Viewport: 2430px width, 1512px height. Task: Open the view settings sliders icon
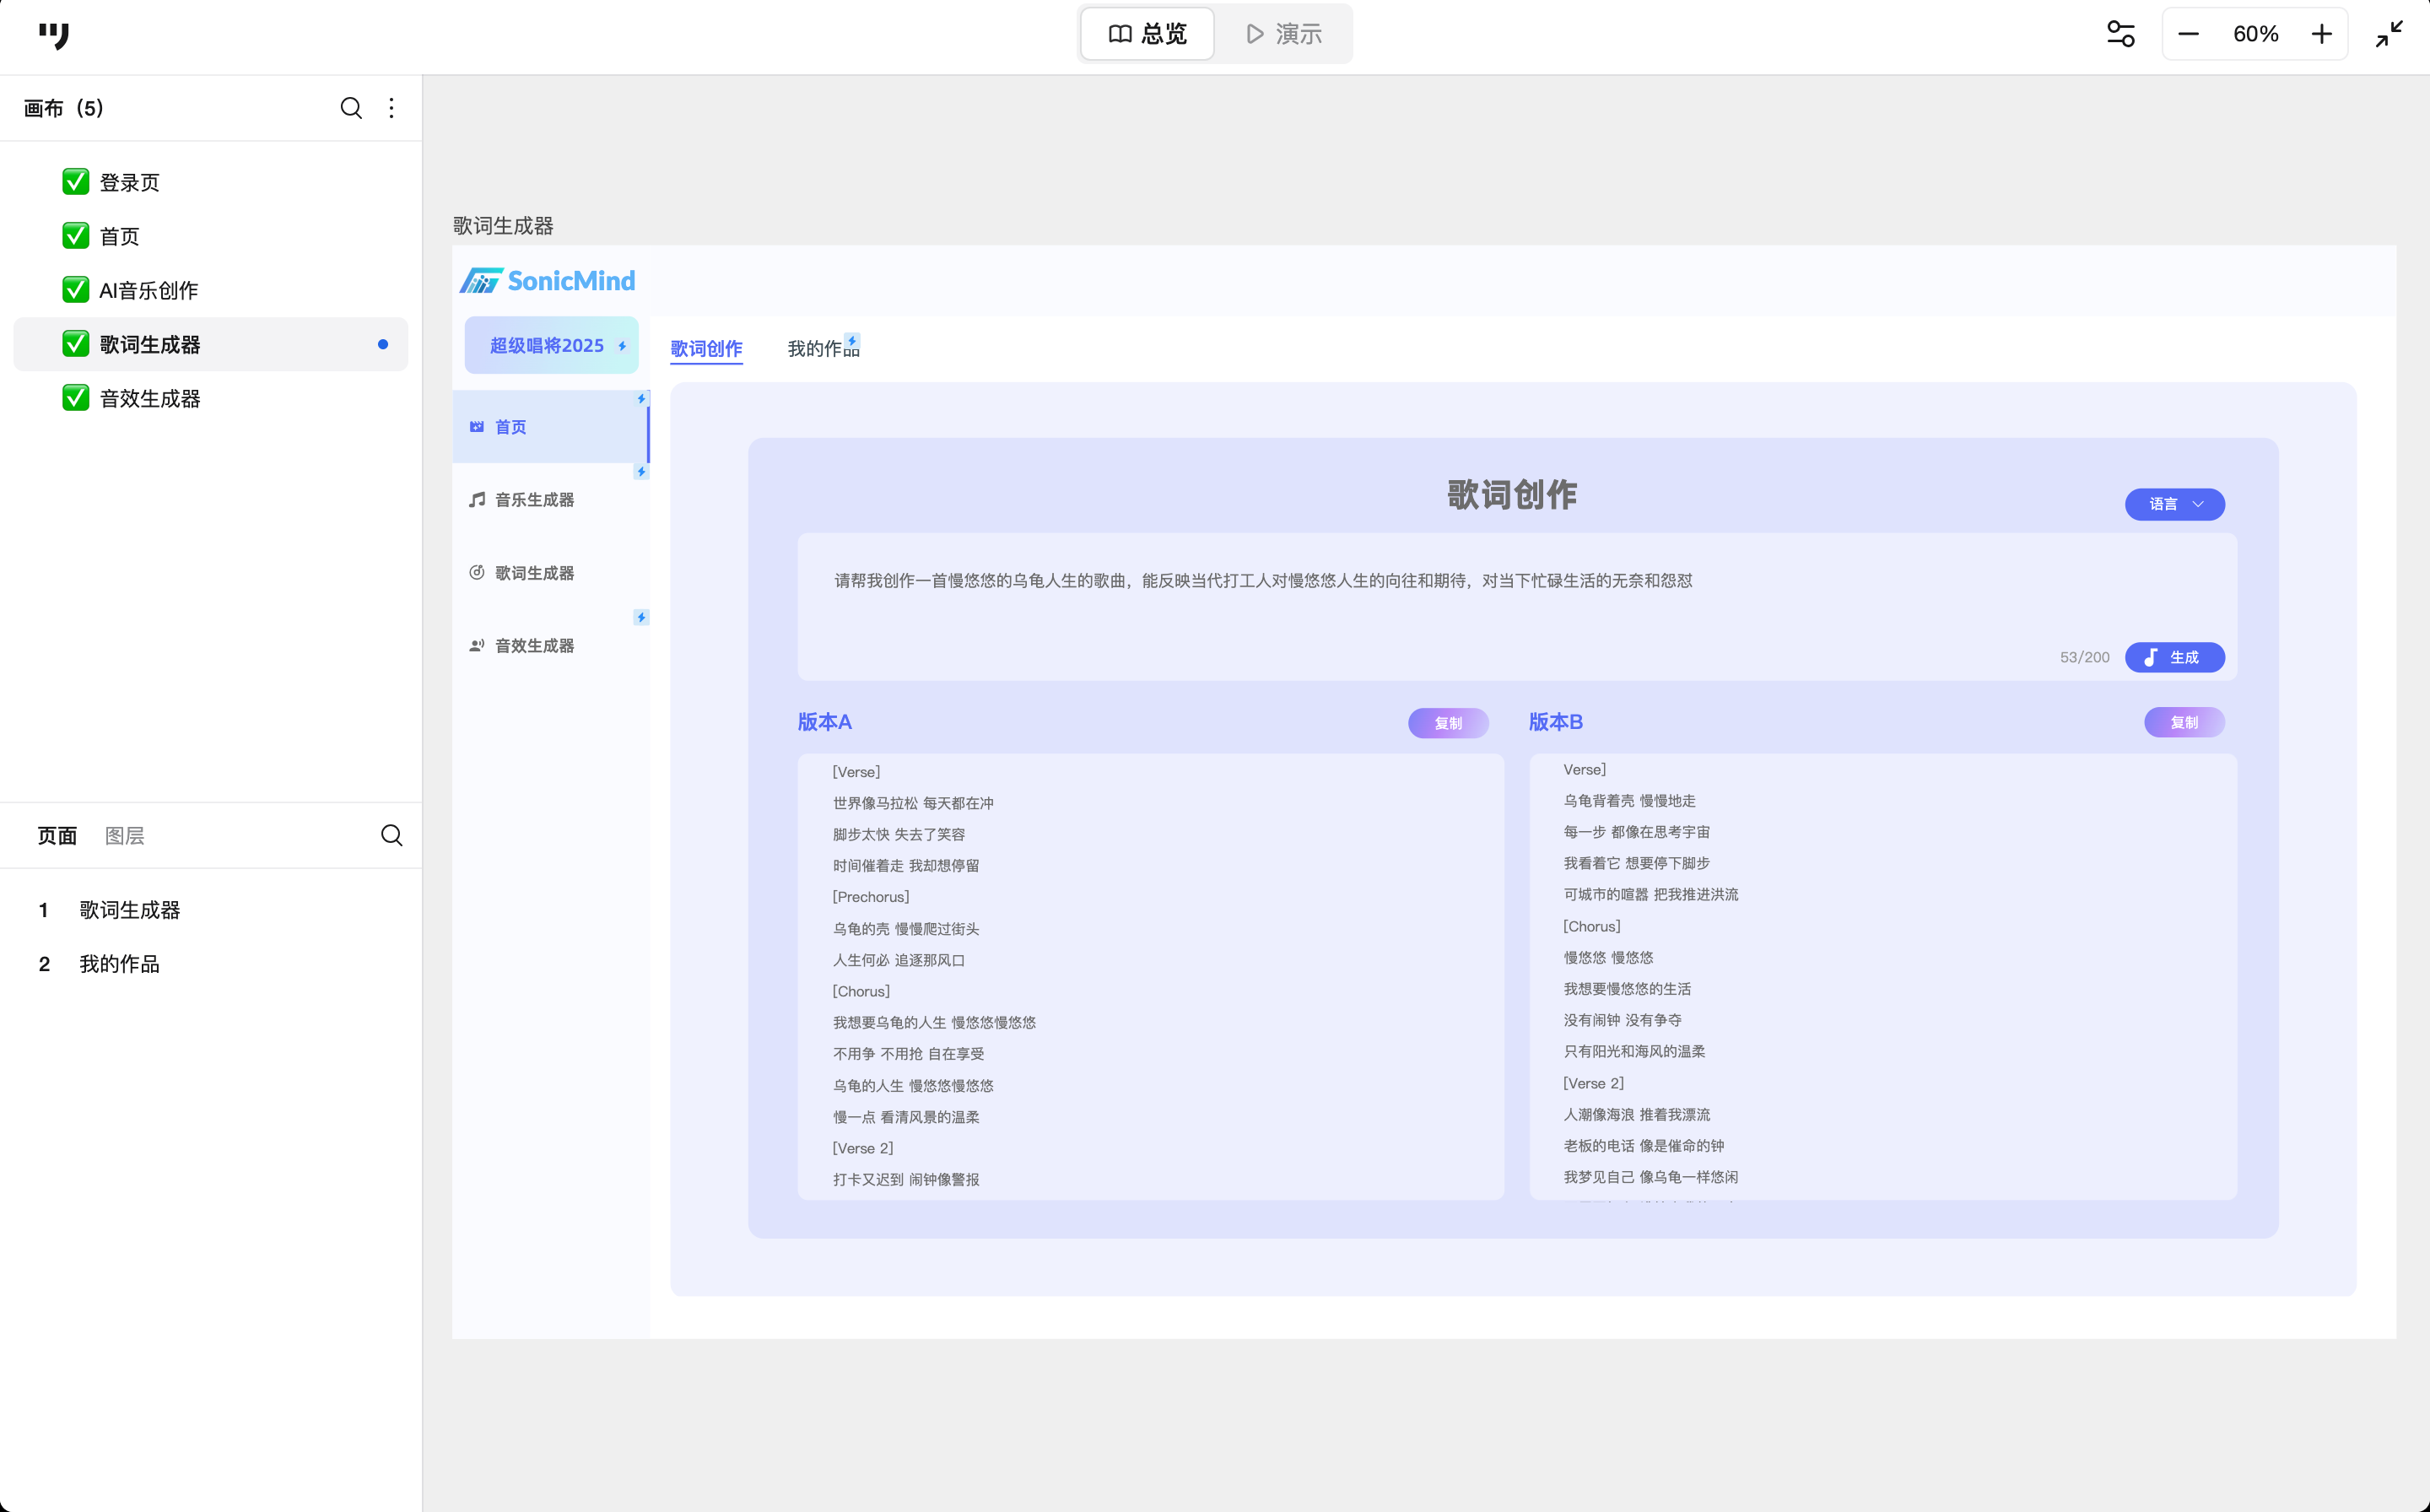point(2120,34)
